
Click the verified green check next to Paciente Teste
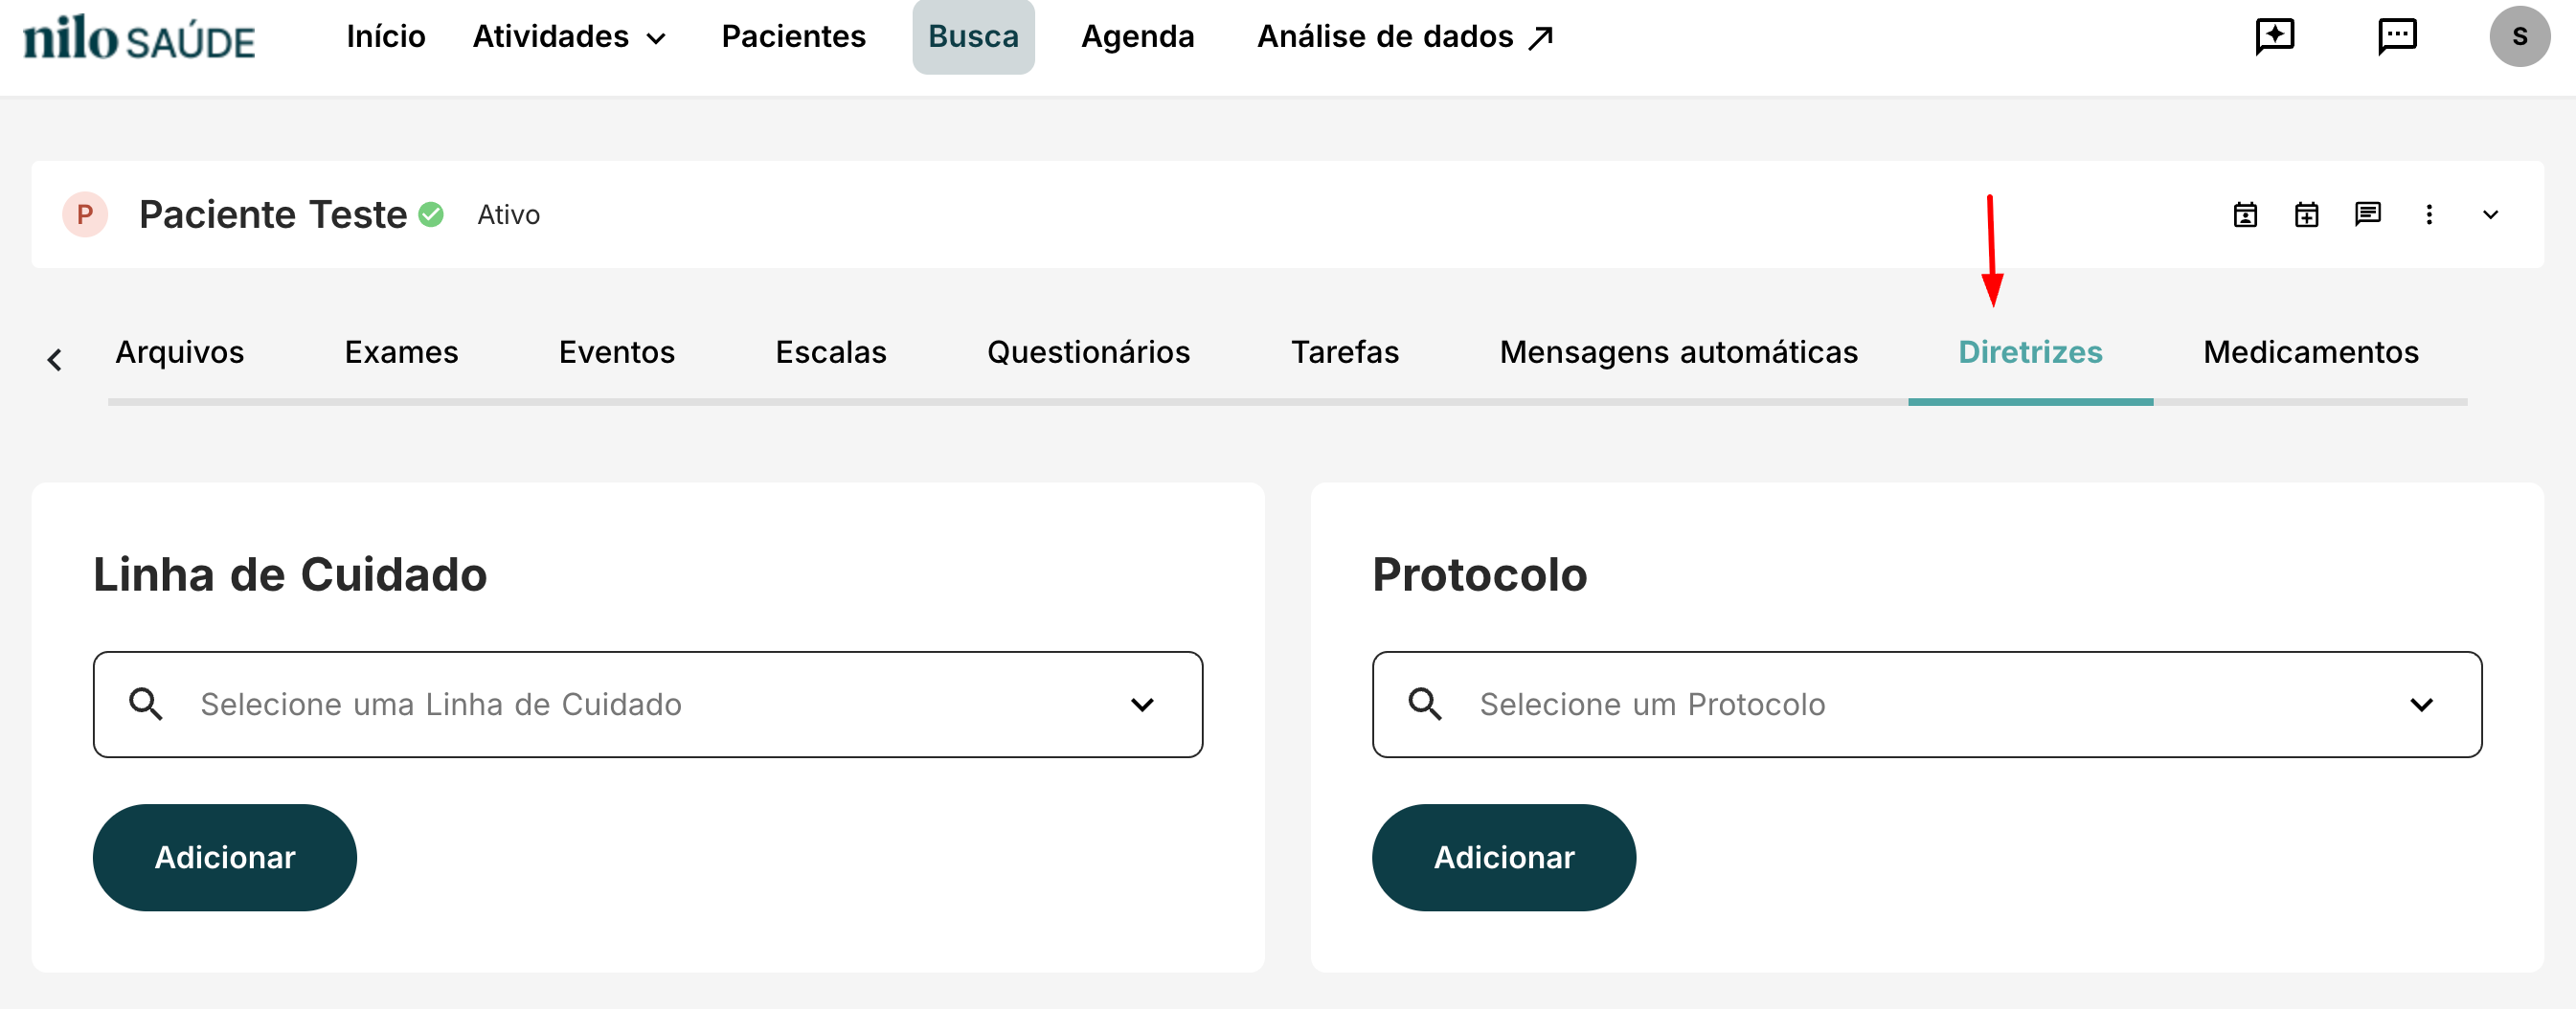[431, 213]
